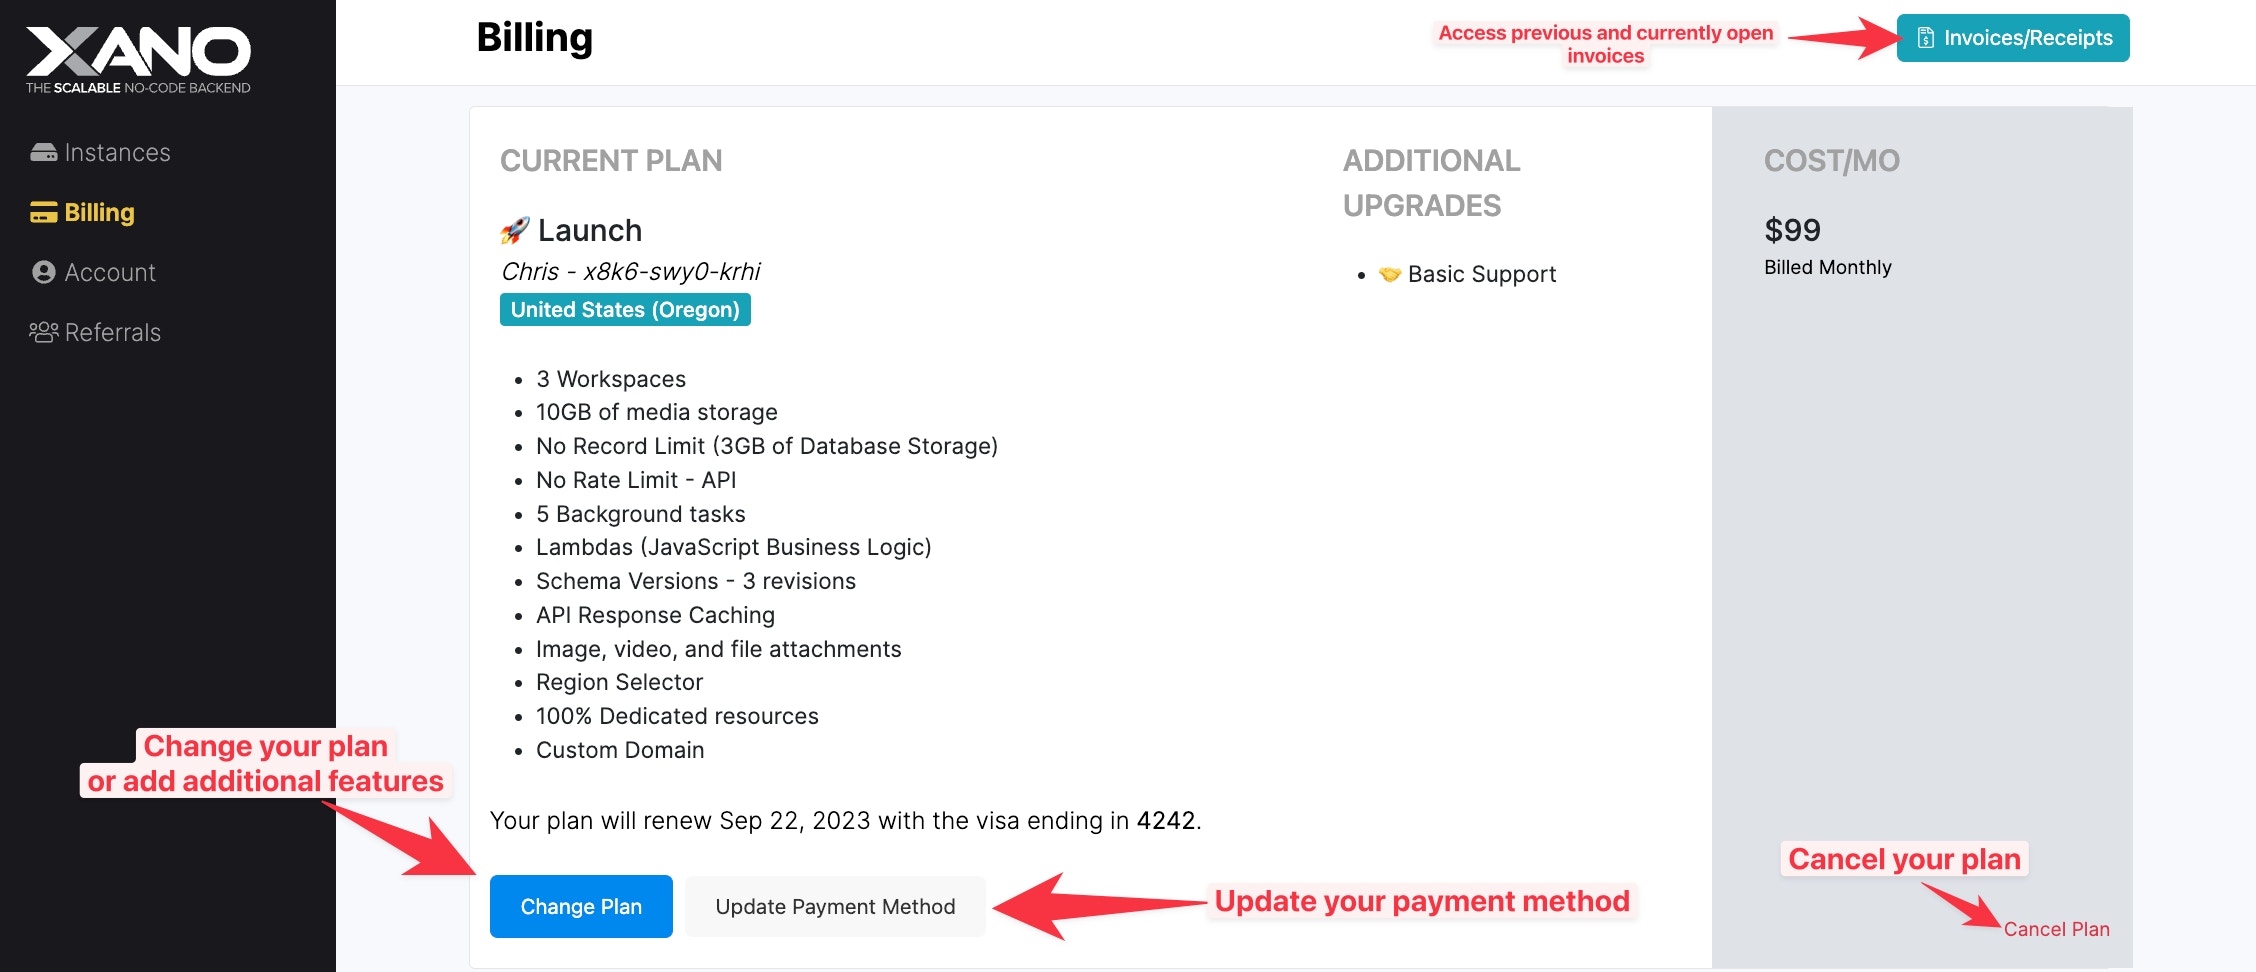Click Schema Versions - 3 revisions feature
Screen dimensions: 2256x972
coord(696,581)
